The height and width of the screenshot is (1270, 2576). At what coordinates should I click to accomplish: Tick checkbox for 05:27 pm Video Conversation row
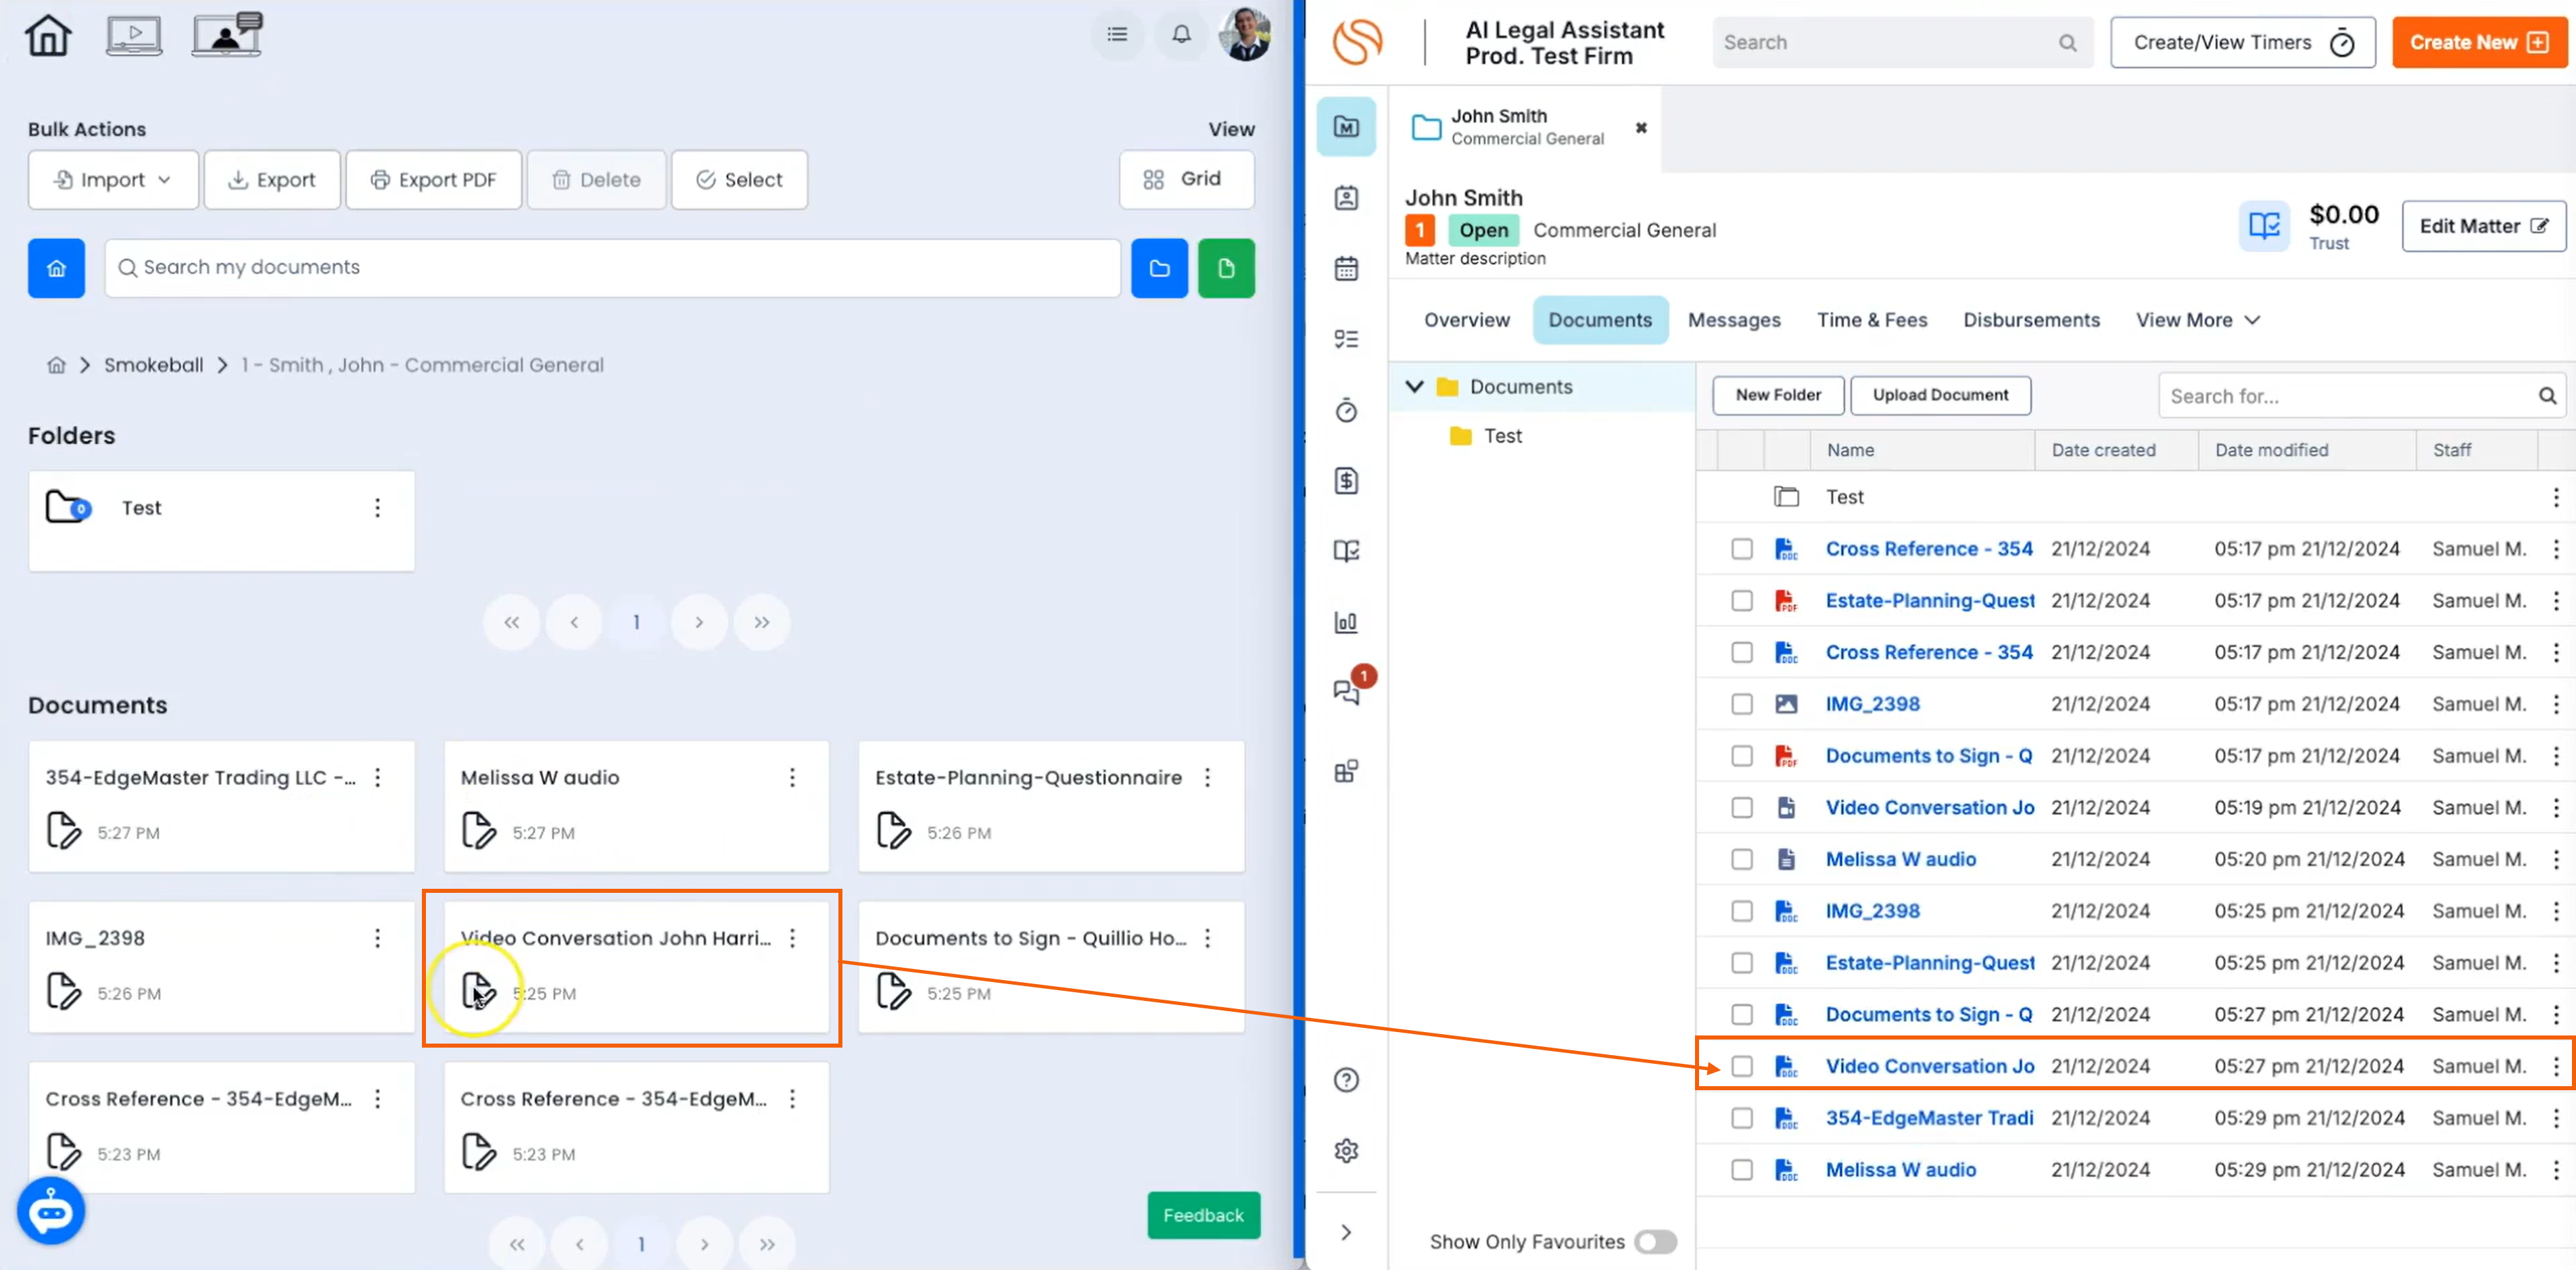coord(1742,1066)
